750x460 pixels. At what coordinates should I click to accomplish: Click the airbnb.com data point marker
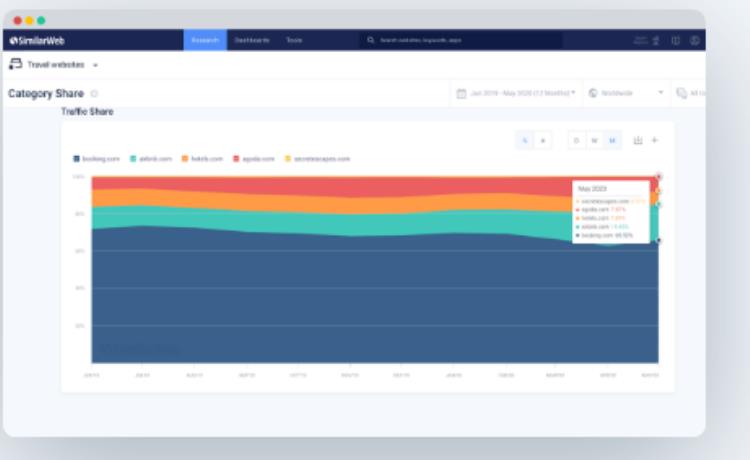659,205
